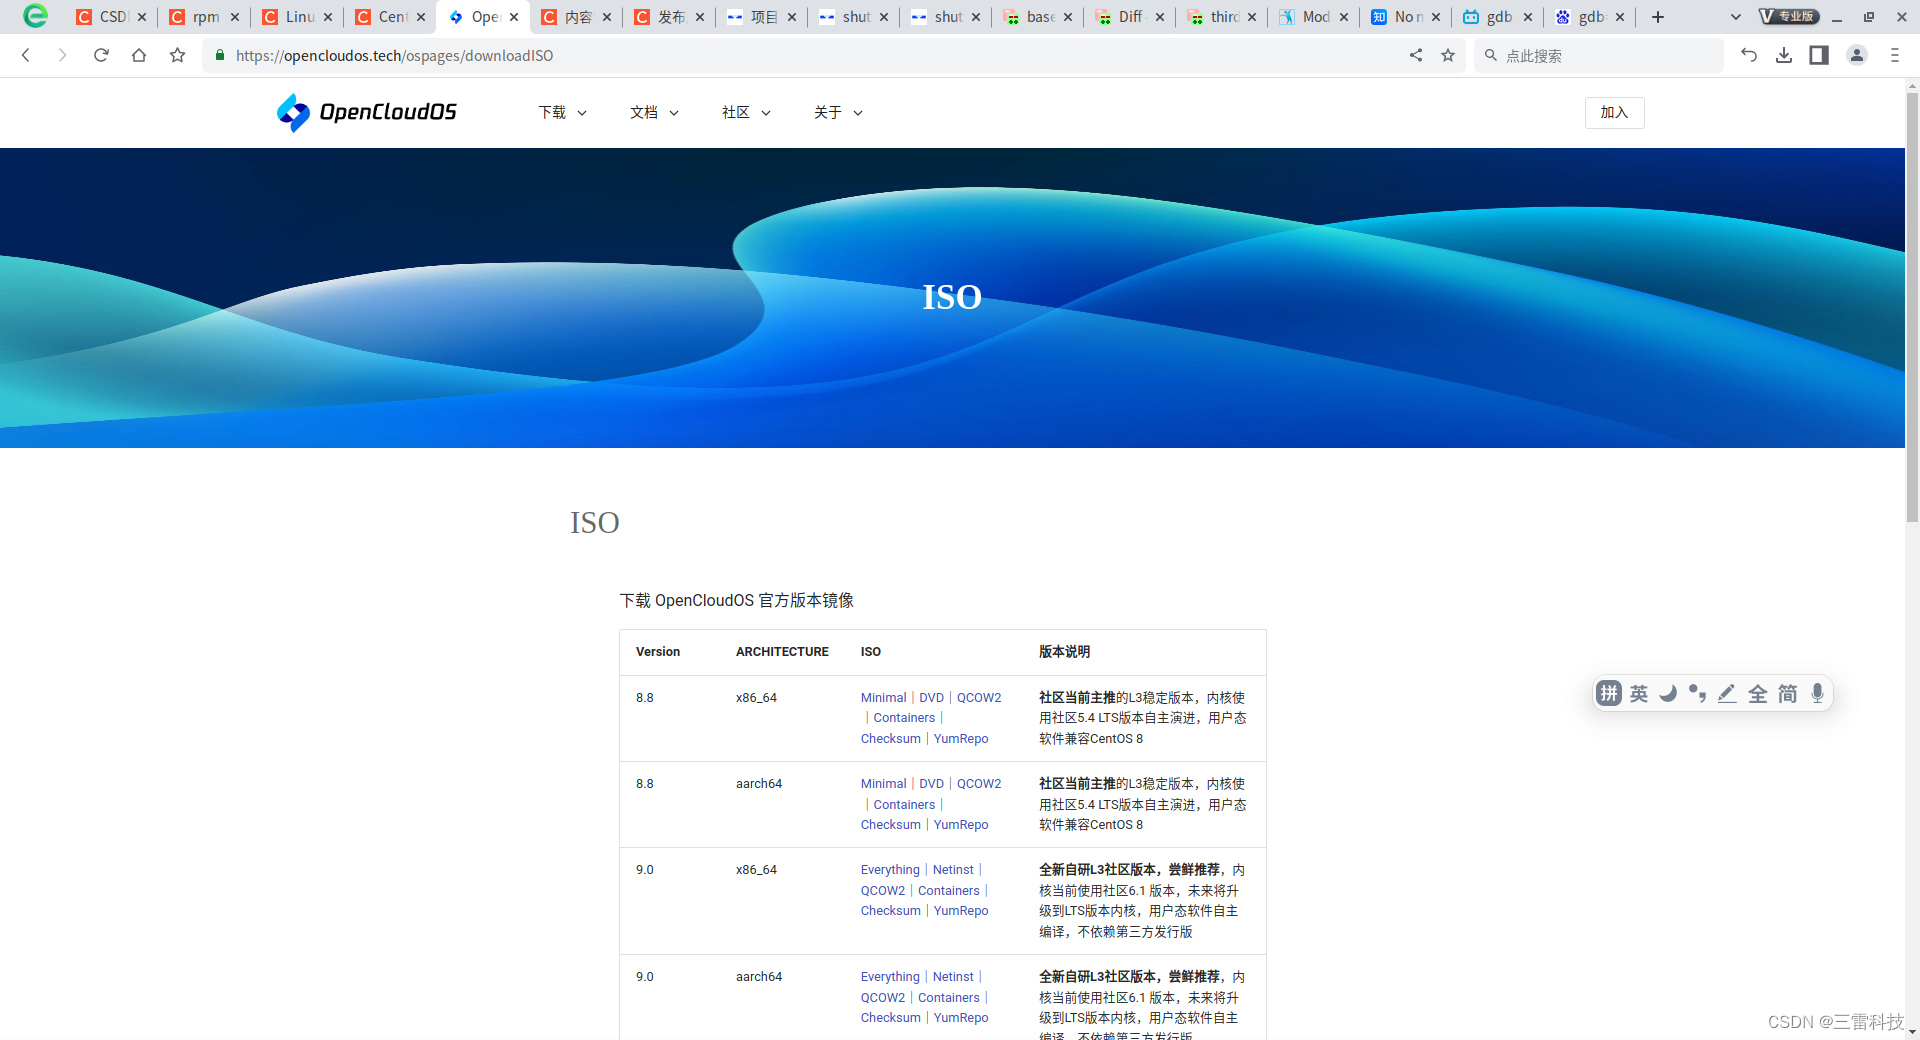Click the undo closed tab icon

1749,55
